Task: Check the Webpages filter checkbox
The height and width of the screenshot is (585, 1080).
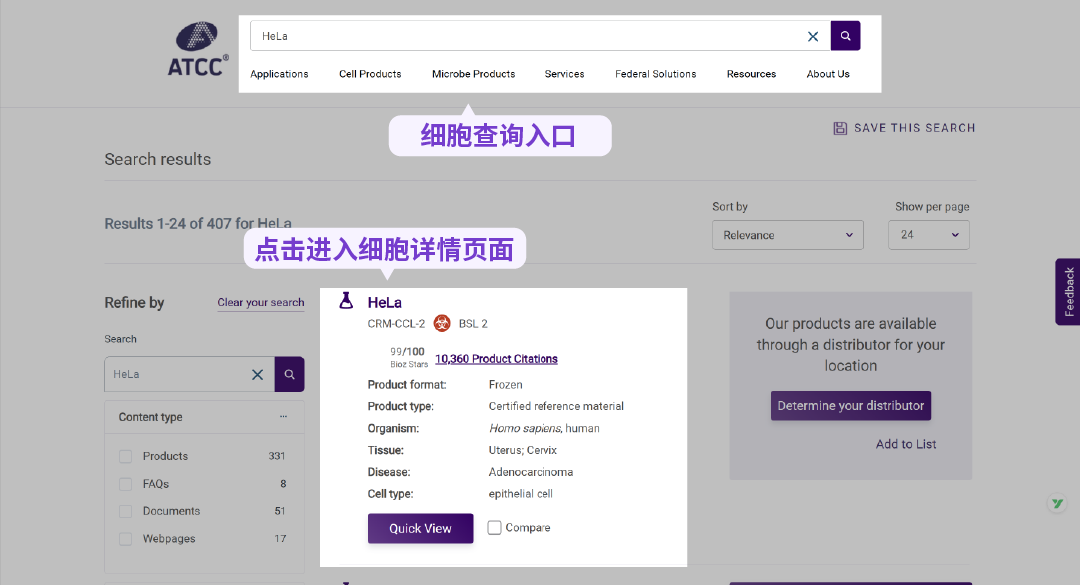Action: pos(125,539)
